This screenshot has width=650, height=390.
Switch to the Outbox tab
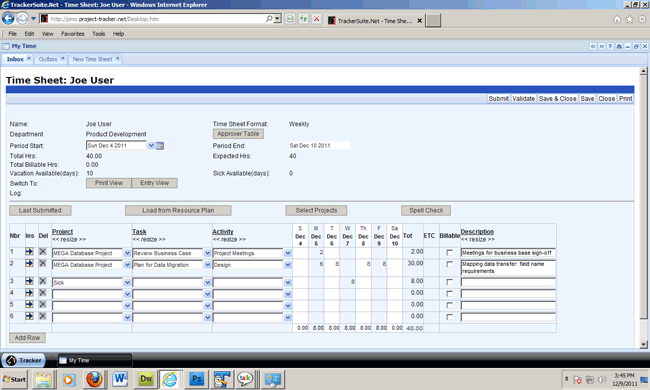pos(51,59)
